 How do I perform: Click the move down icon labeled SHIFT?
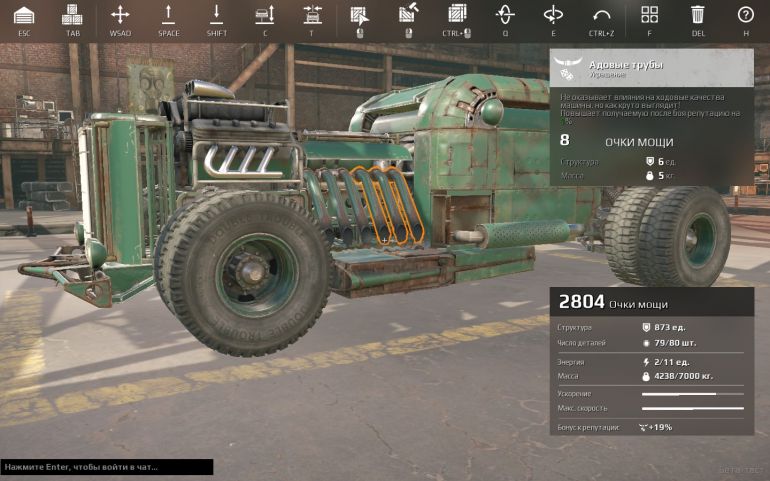pos(216,15)
